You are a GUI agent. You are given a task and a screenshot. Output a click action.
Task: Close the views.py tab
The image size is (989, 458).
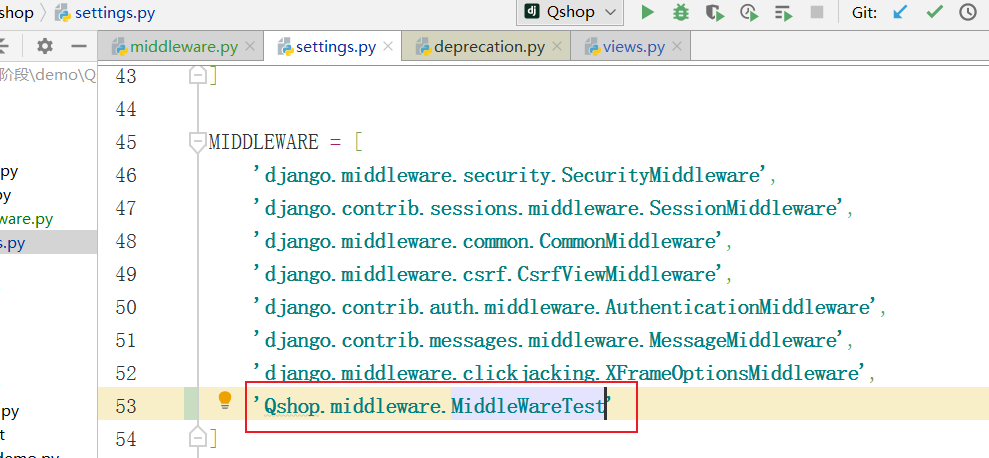(677, 46)
